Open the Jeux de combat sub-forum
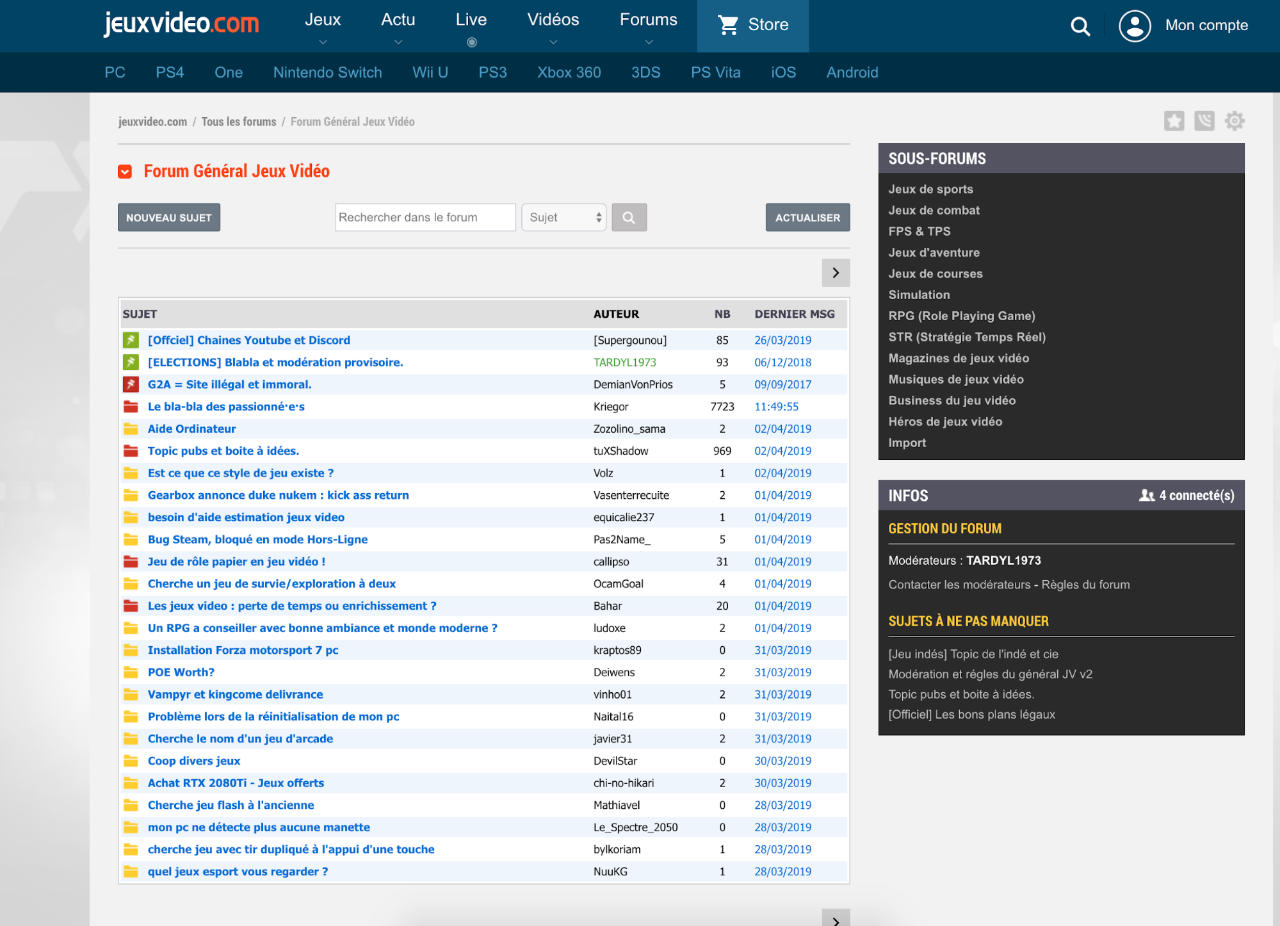1280x926 pixels. tap(934, 210)
